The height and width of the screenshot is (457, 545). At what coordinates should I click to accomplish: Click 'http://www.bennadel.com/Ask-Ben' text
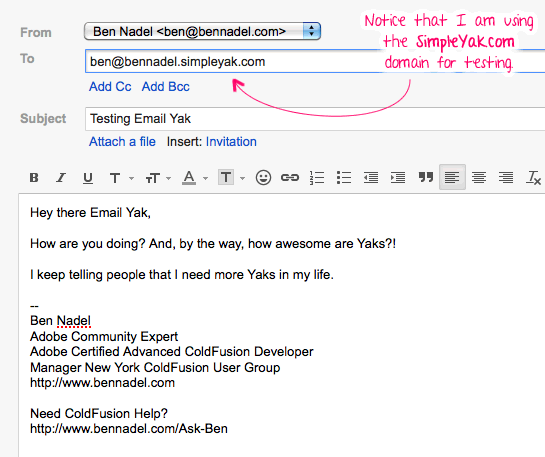coord(129,429)
